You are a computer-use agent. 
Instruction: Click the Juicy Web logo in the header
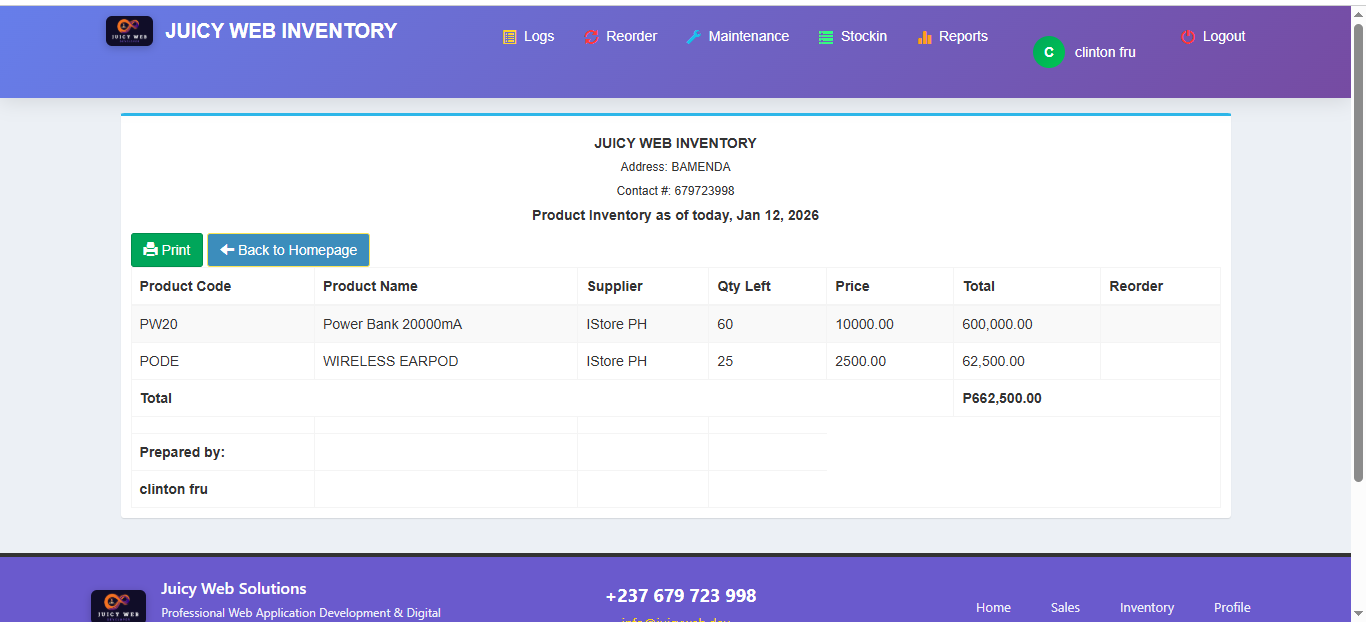(129, 30)
